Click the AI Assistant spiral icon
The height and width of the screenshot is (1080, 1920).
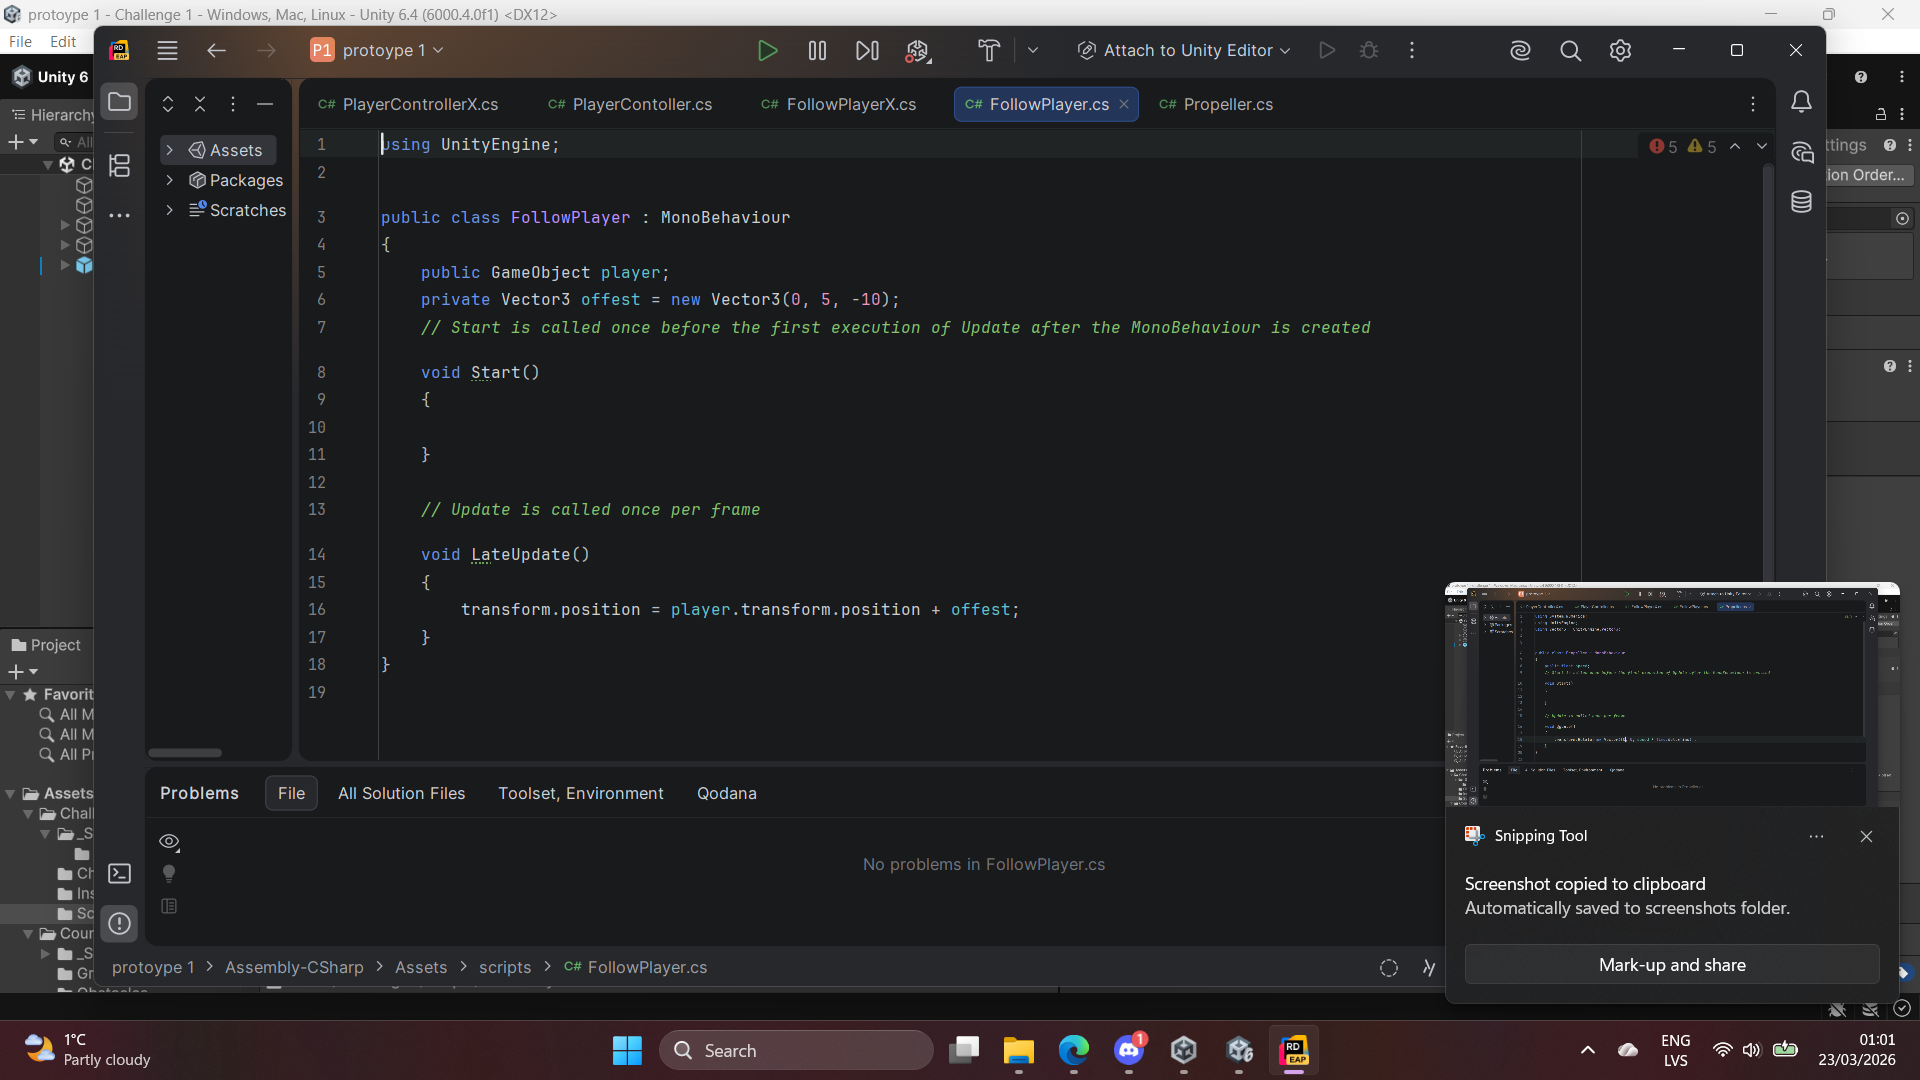coord(1520,51)
